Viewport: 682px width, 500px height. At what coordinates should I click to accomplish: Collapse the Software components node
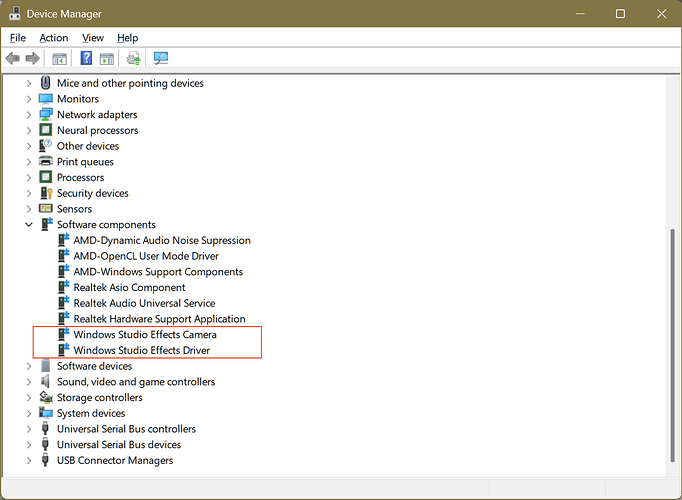pyautogui.click(x=29, y=224)
